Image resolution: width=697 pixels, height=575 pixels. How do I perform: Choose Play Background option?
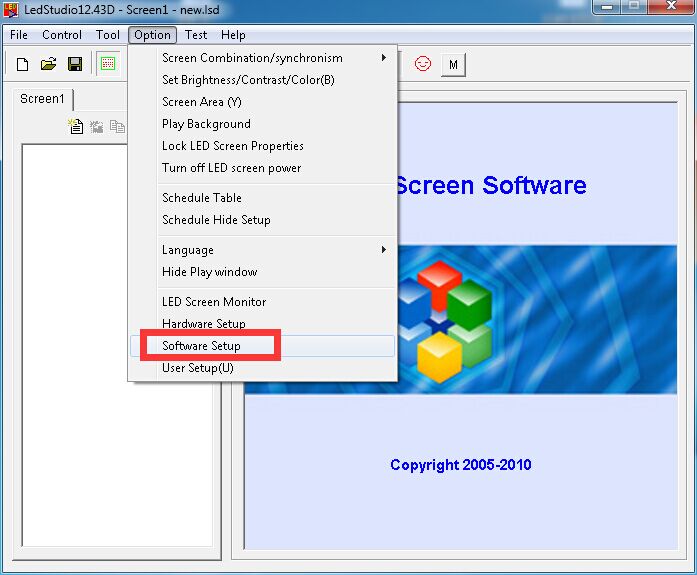pos(262,124)
